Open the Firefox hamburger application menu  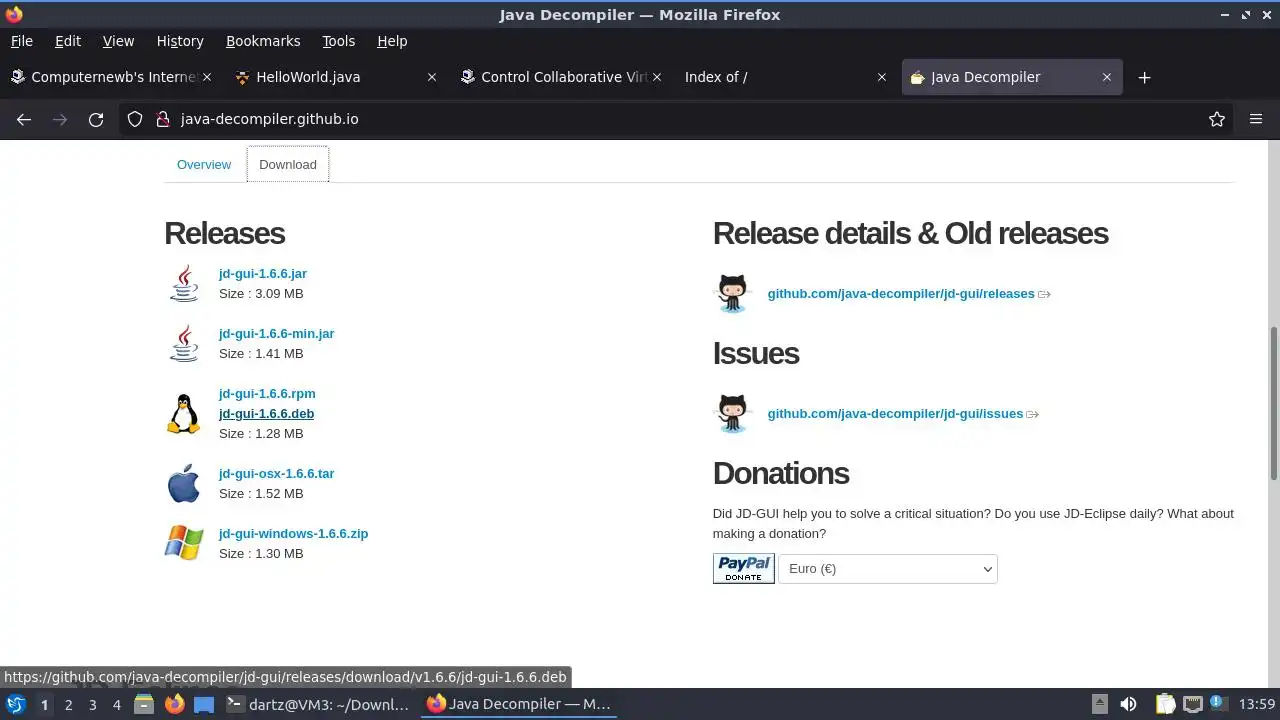coord(1256,119)
